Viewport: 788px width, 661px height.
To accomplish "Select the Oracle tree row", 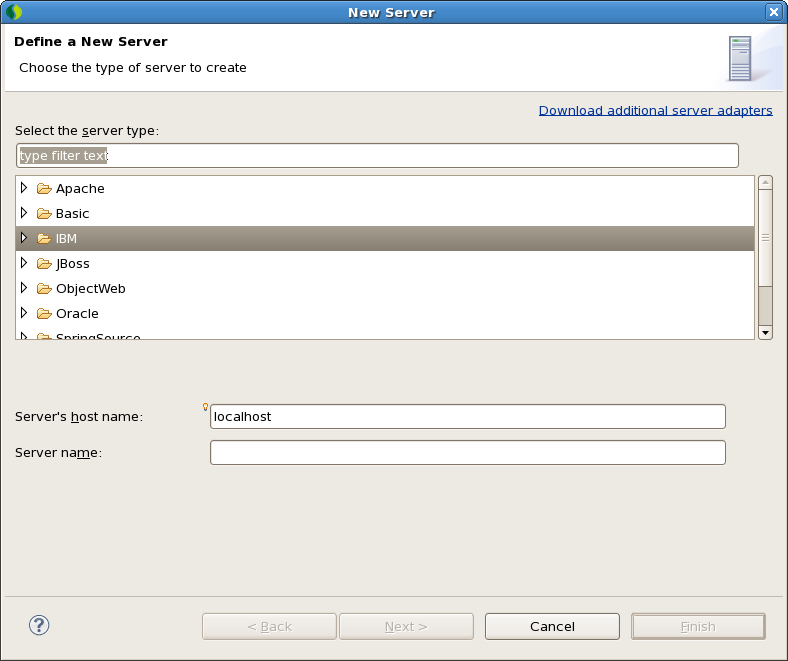I will pos(385,314).
